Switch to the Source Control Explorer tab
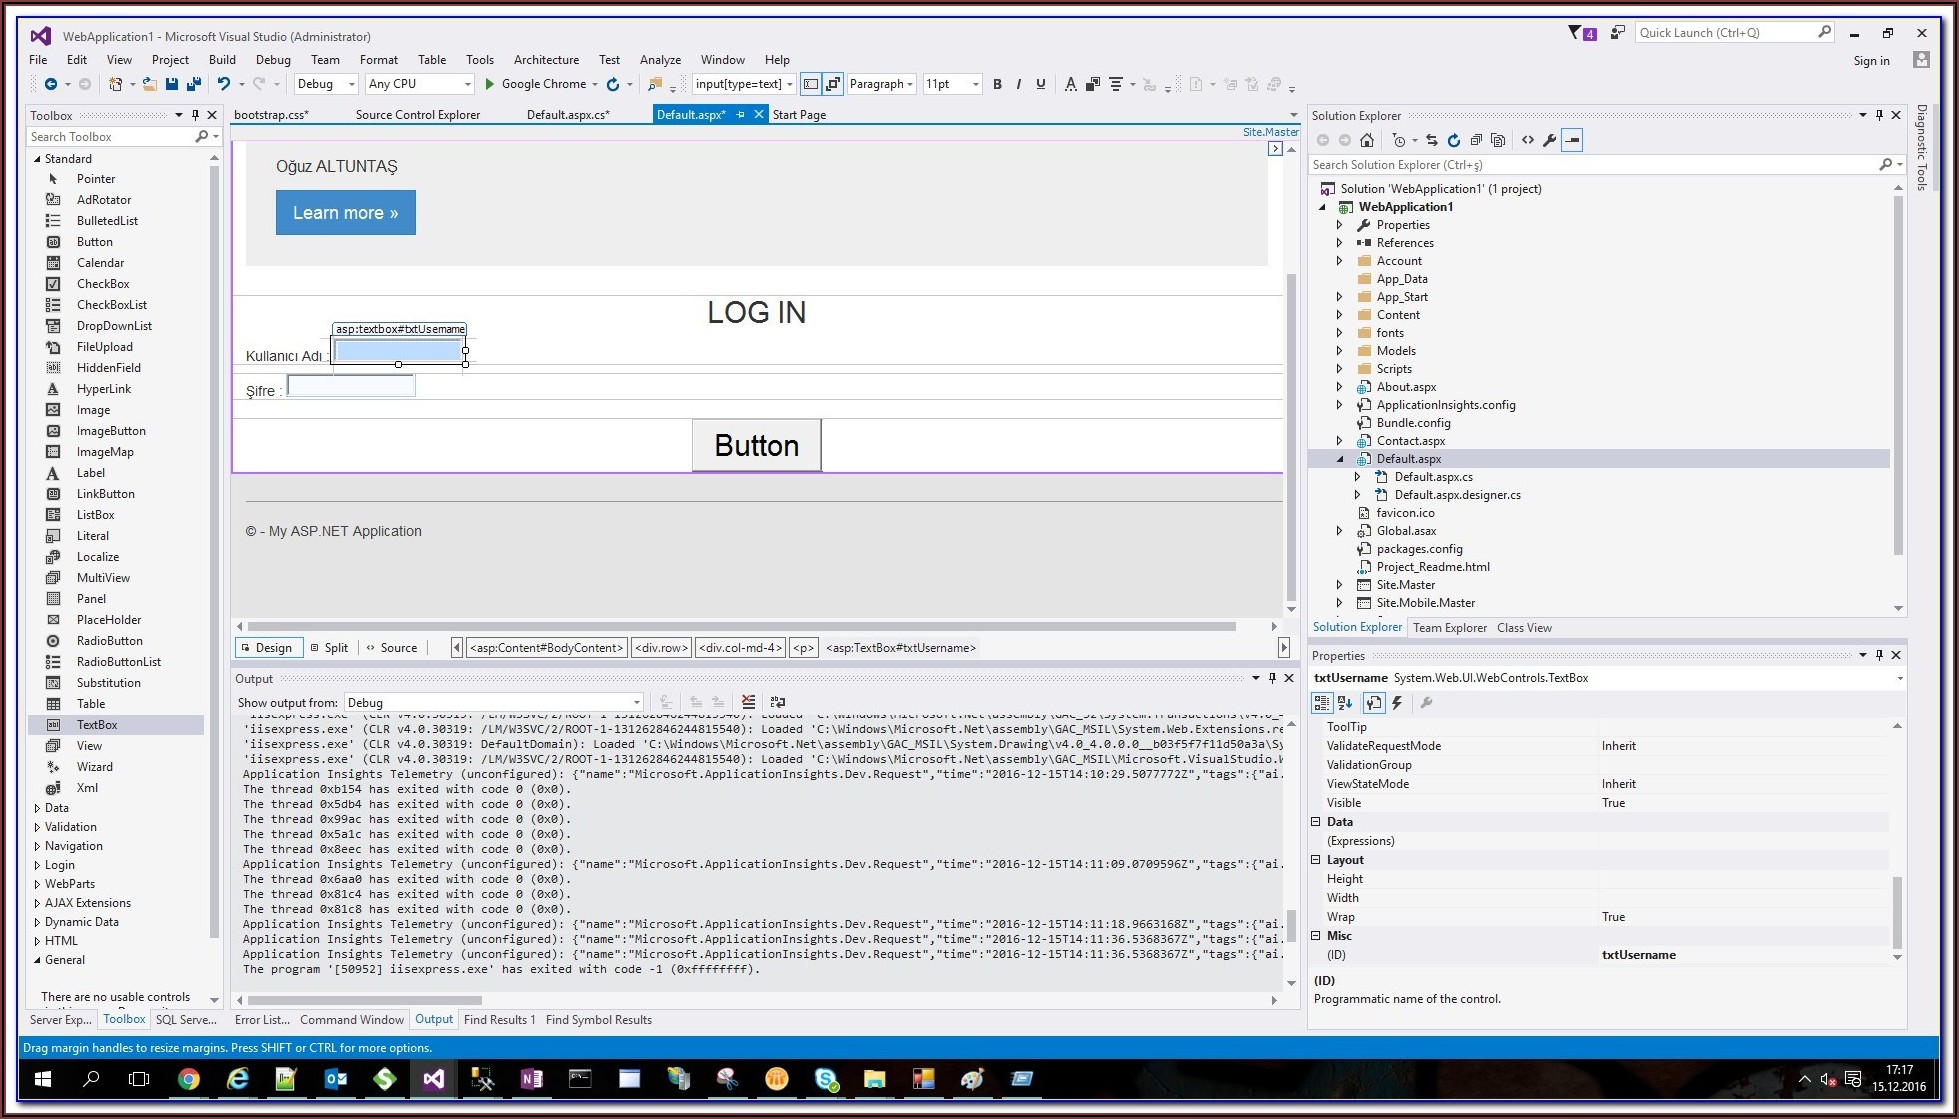 coord(417,115)
